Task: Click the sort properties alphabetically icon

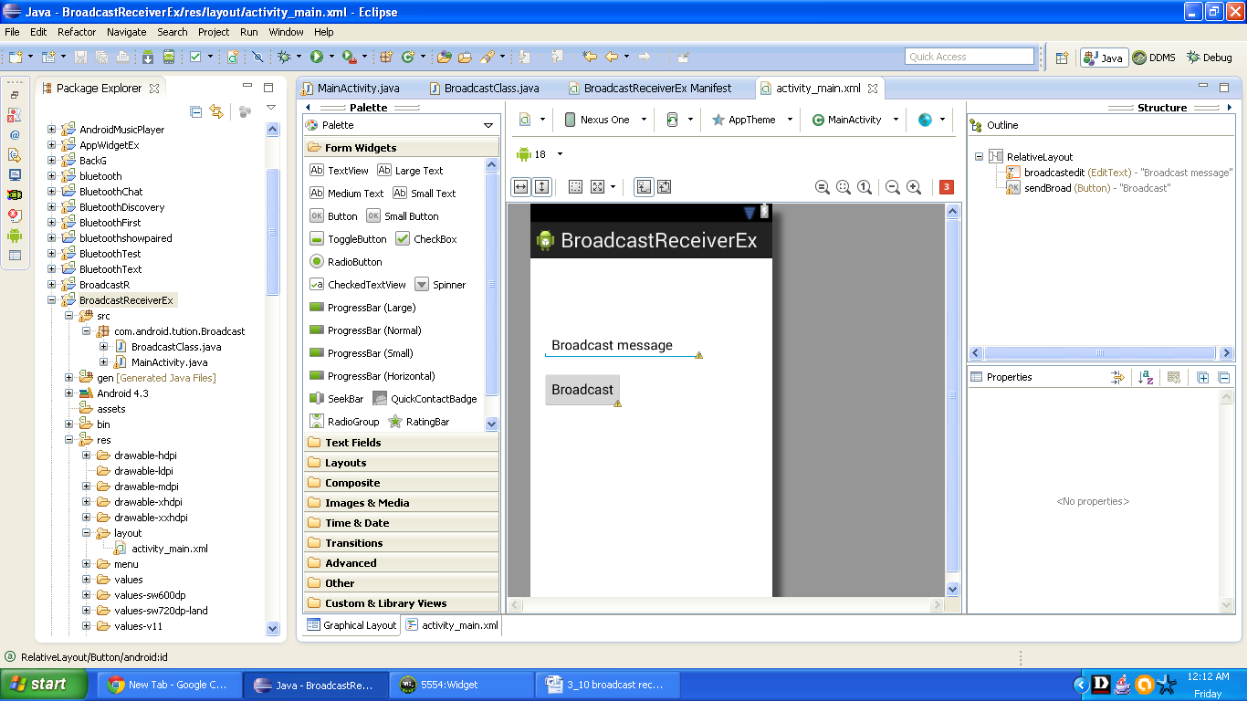Action: [x=1146, y=377]
